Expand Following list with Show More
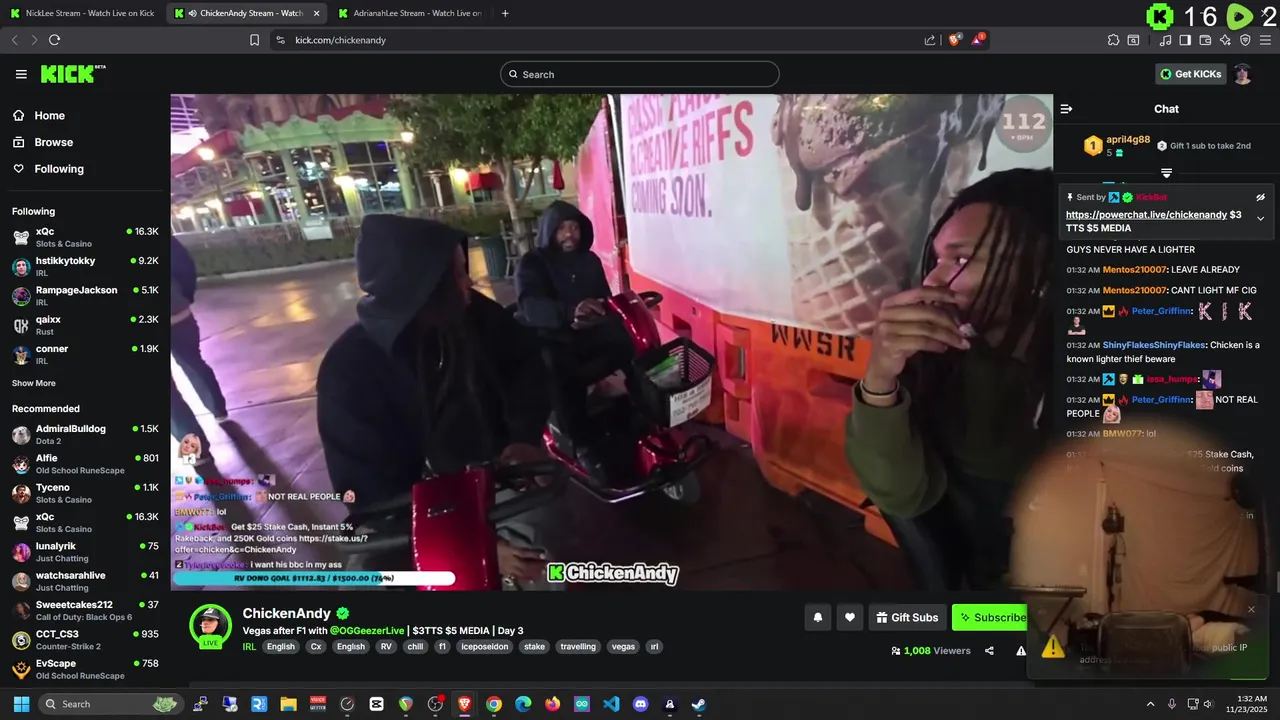This screenshot has height=720, width=1280. tap(33, 383)
